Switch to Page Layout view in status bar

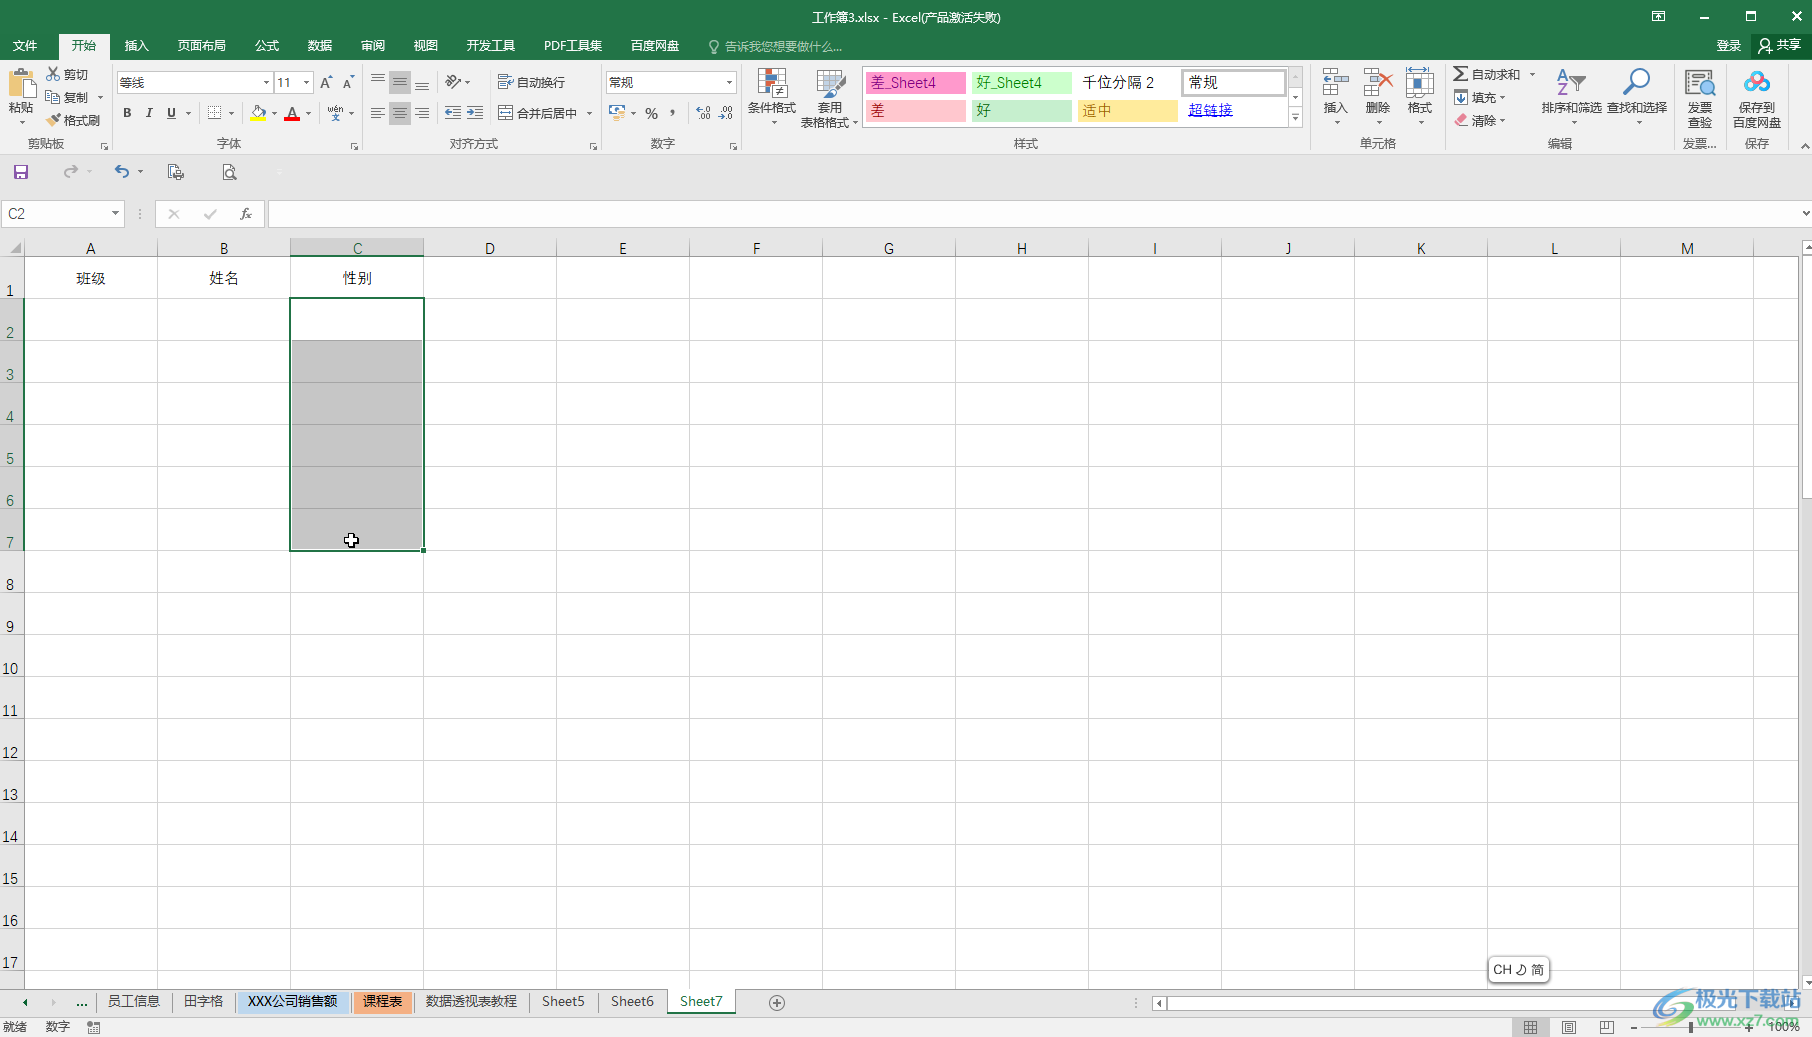[x=1569, y=1027]
